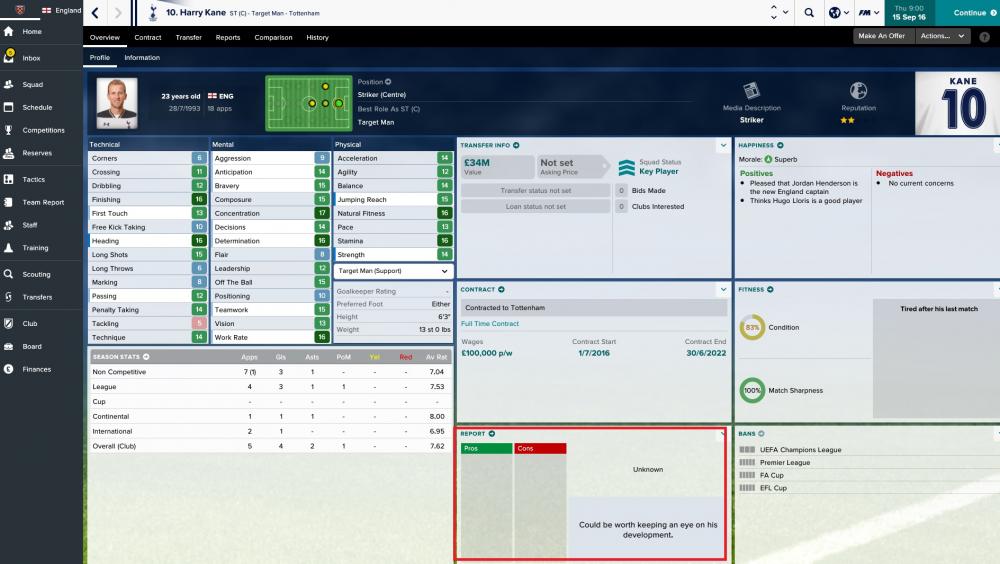Click the Make An Offer button

point(881,36)
